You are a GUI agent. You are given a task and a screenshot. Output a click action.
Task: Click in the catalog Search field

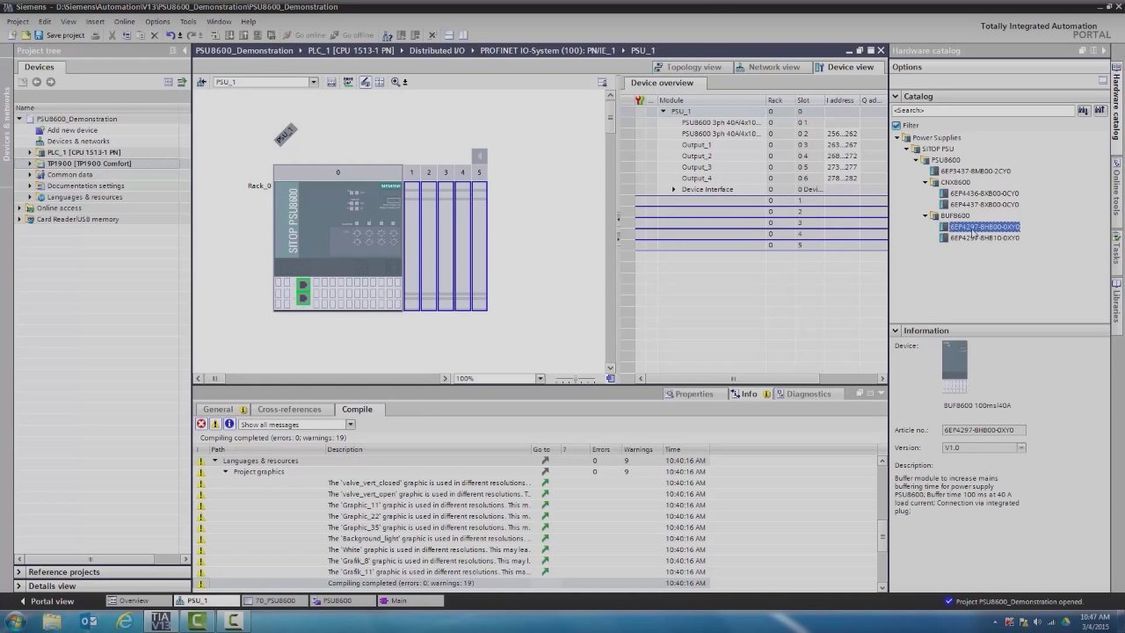point(983,111)
